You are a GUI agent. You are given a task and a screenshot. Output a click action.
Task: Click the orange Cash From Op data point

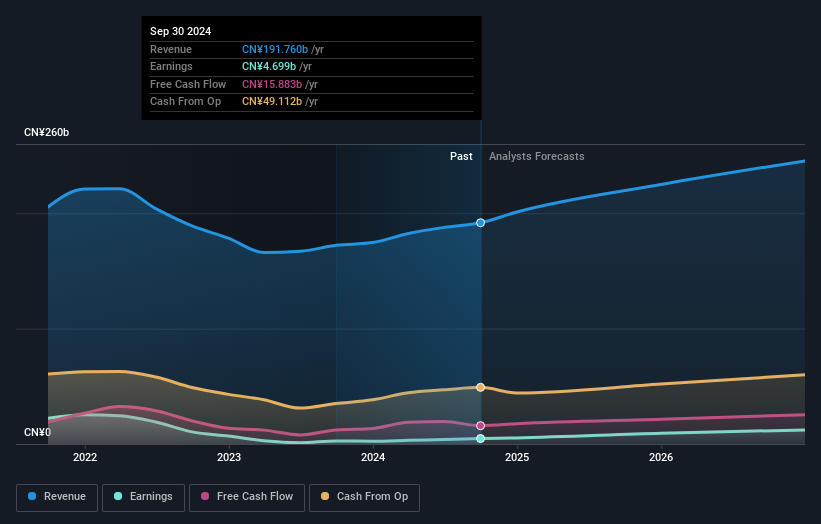coord(480,387)
